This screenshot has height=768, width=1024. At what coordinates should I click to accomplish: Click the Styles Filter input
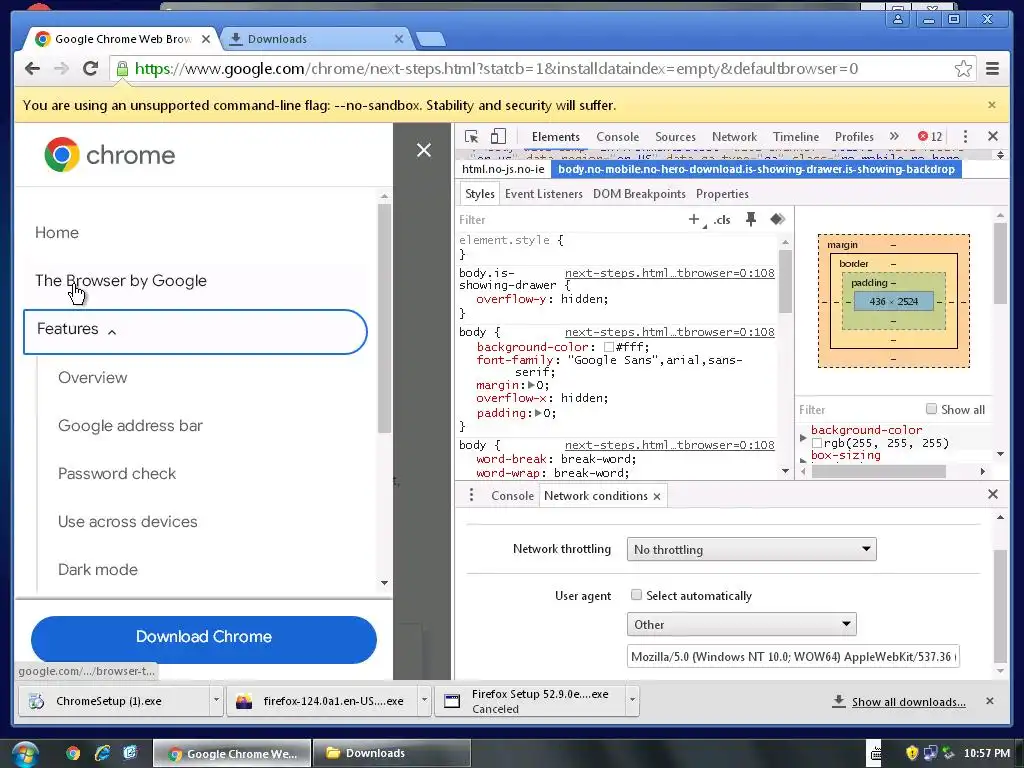click(x=568, y=220)
